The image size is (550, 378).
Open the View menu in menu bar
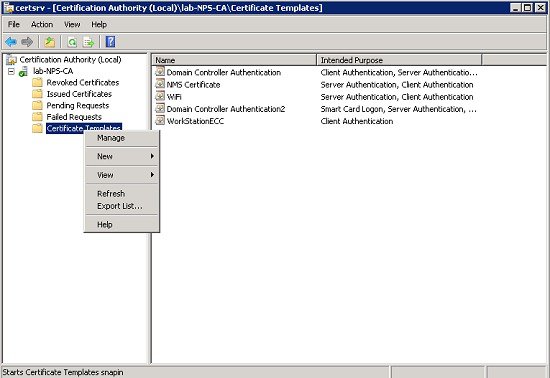pos(72,25)
